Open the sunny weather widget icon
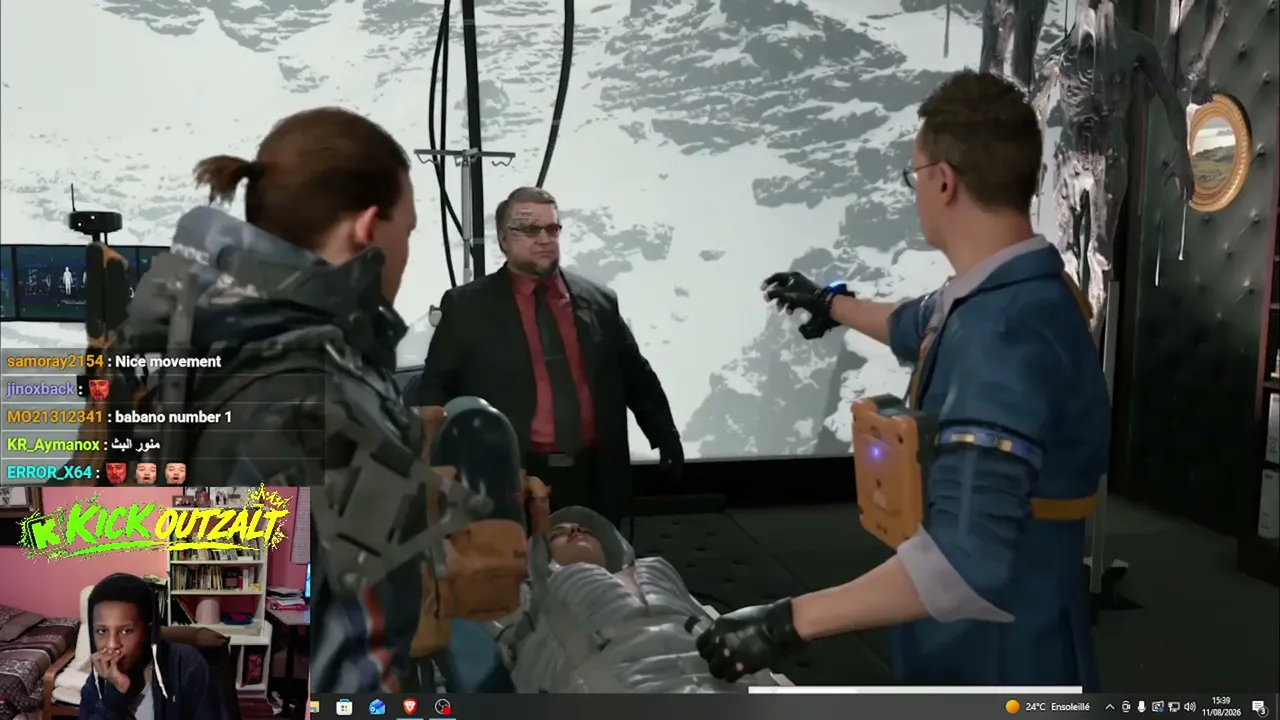 [x=1013, y=707]
